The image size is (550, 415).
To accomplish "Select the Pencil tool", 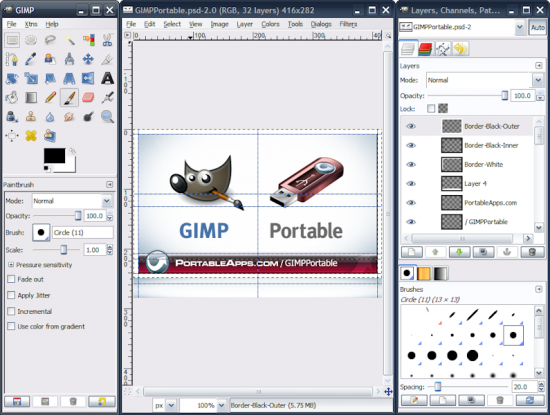I will pos(50,97).
